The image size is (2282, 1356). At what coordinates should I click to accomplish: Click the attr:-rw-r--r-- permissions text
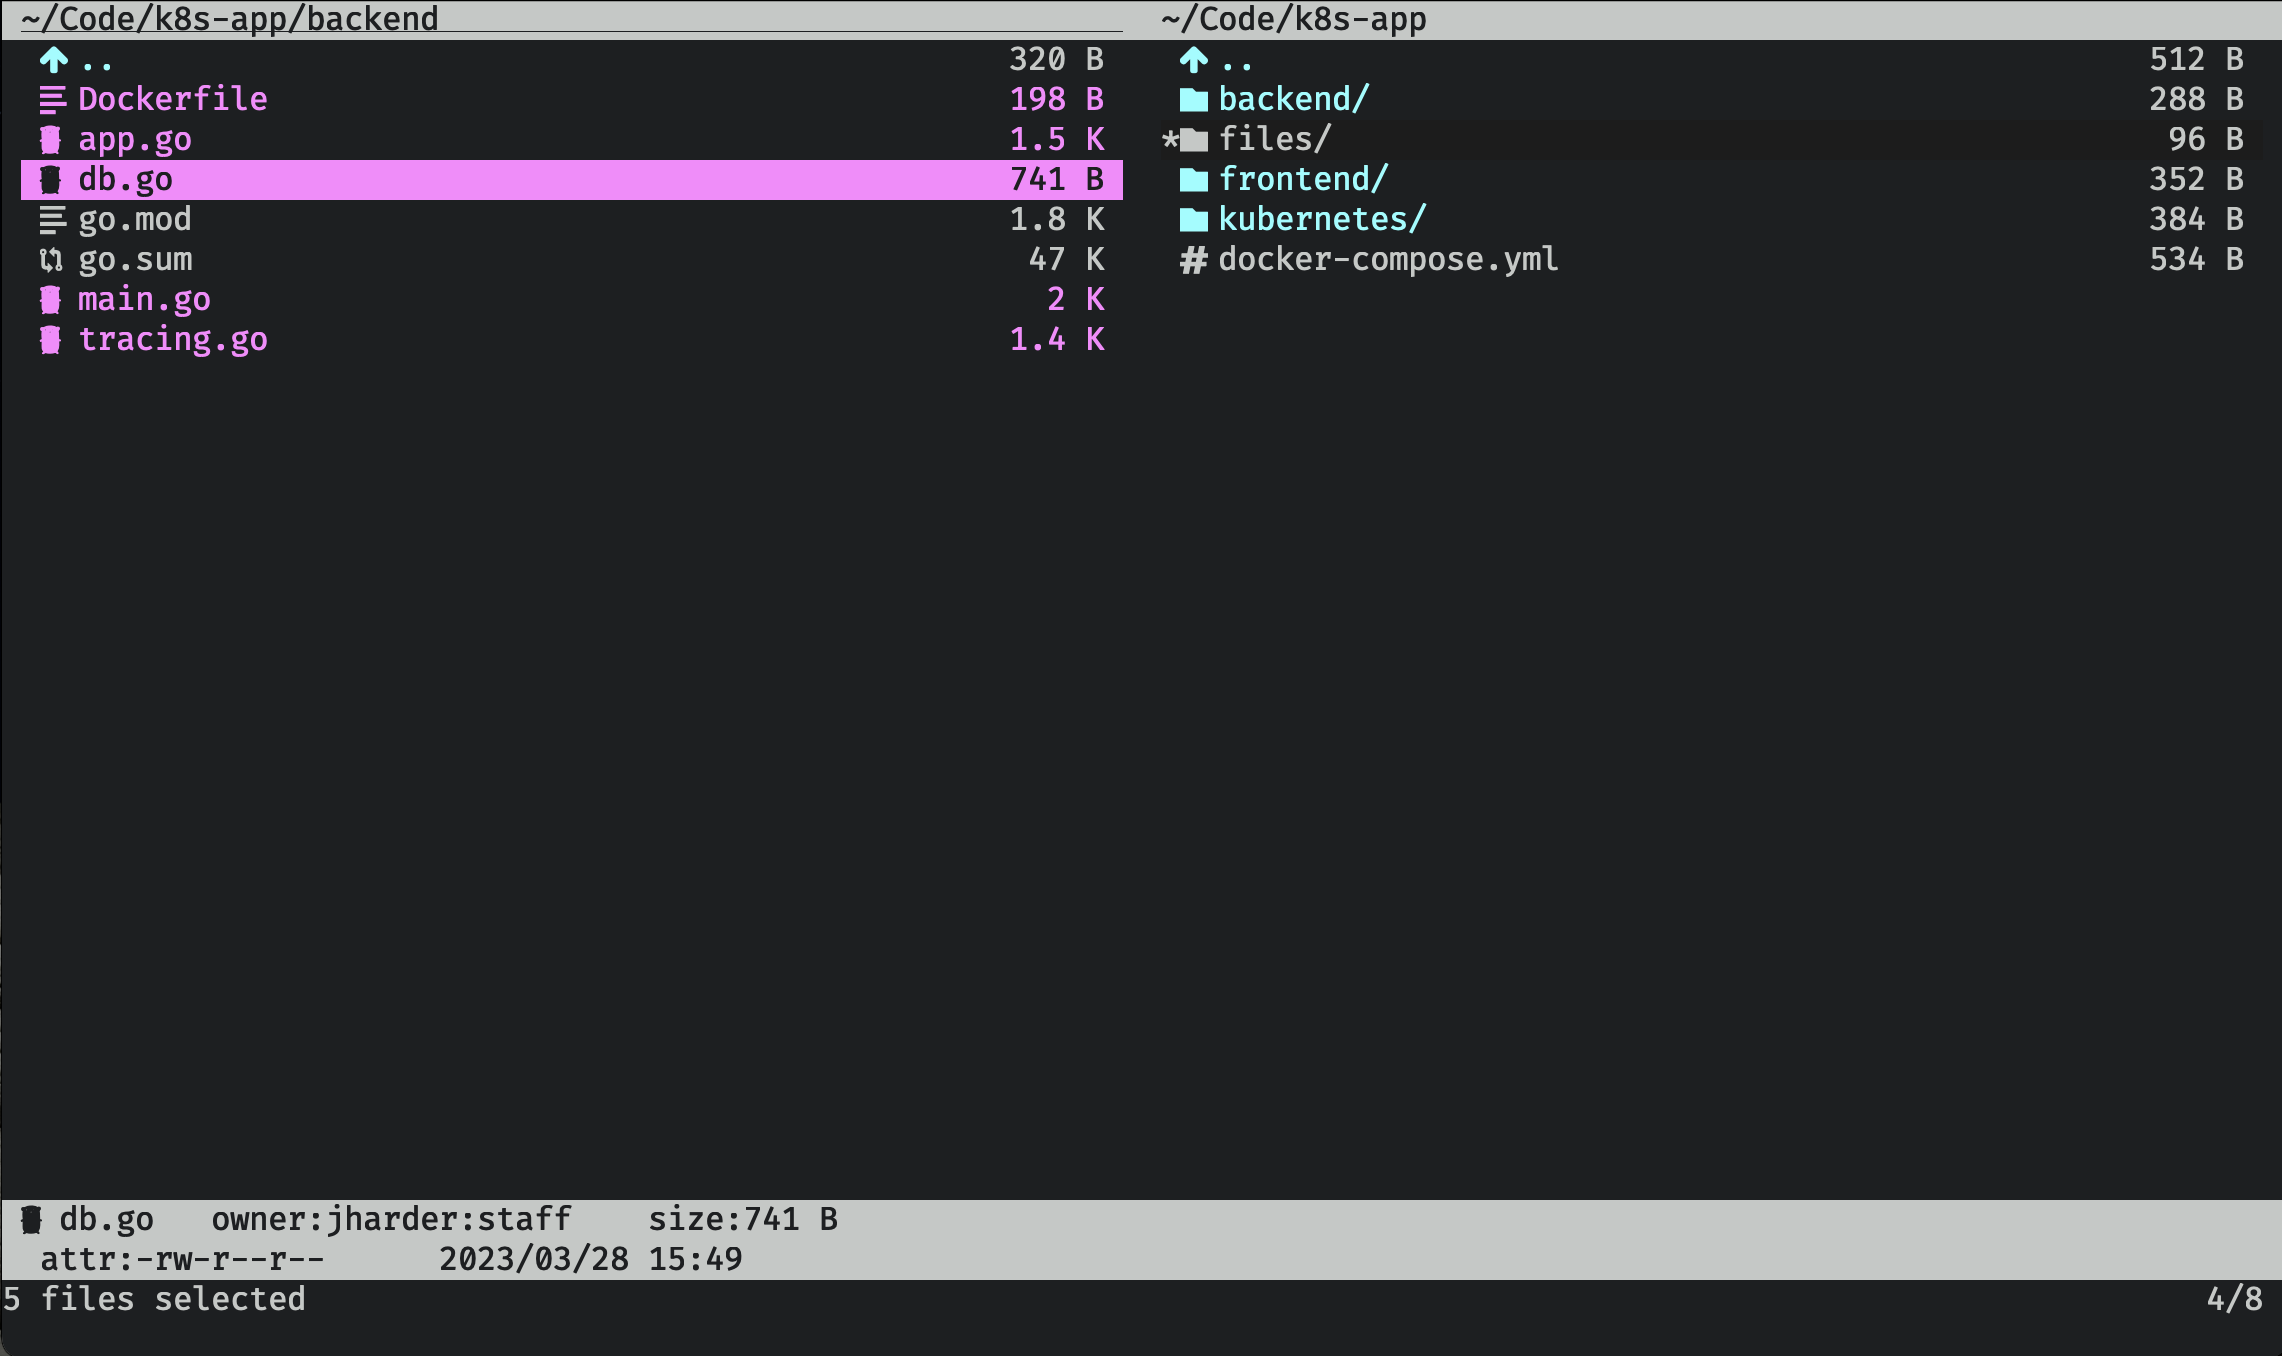click(x=182, y=1259)
